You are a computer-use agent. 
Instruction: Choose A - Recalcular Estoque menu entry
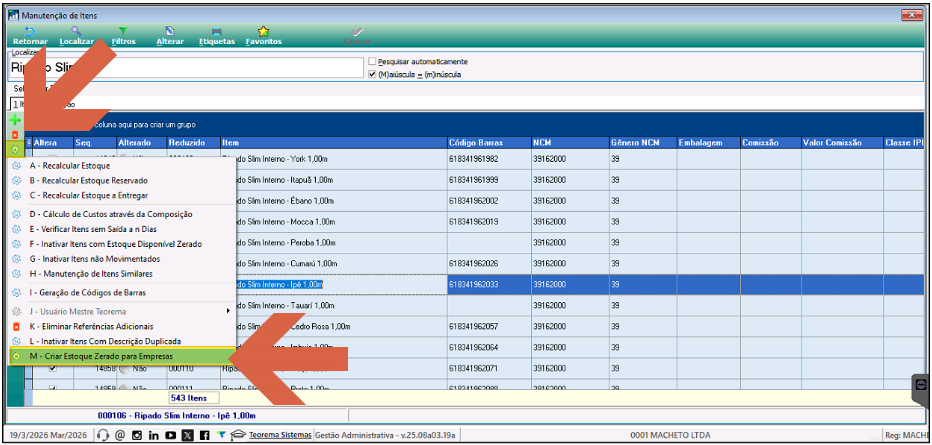(120, 166)
